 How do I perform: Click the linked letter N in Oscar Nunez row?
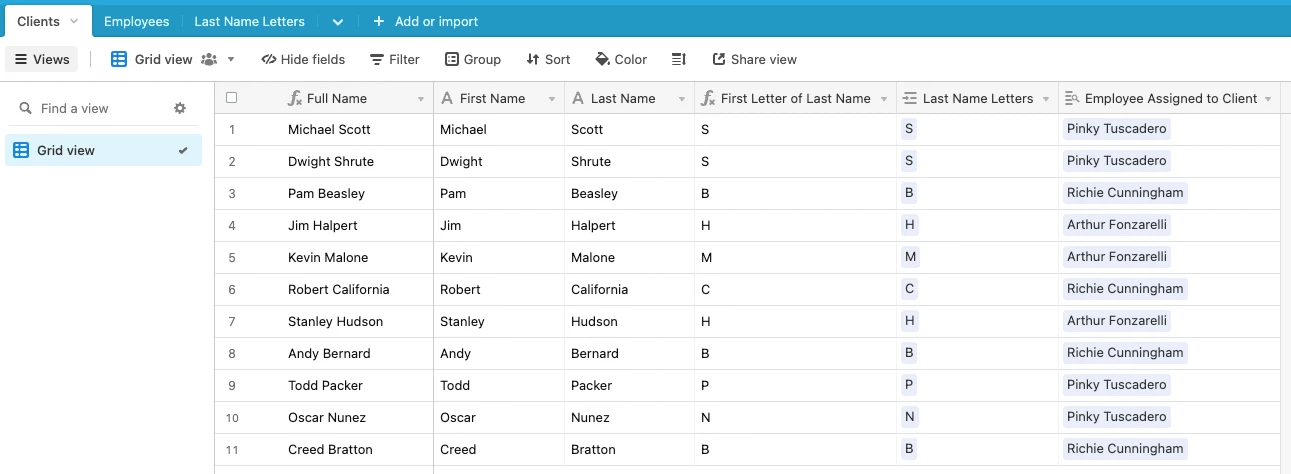pyautogui.click(x=910, y=417)
